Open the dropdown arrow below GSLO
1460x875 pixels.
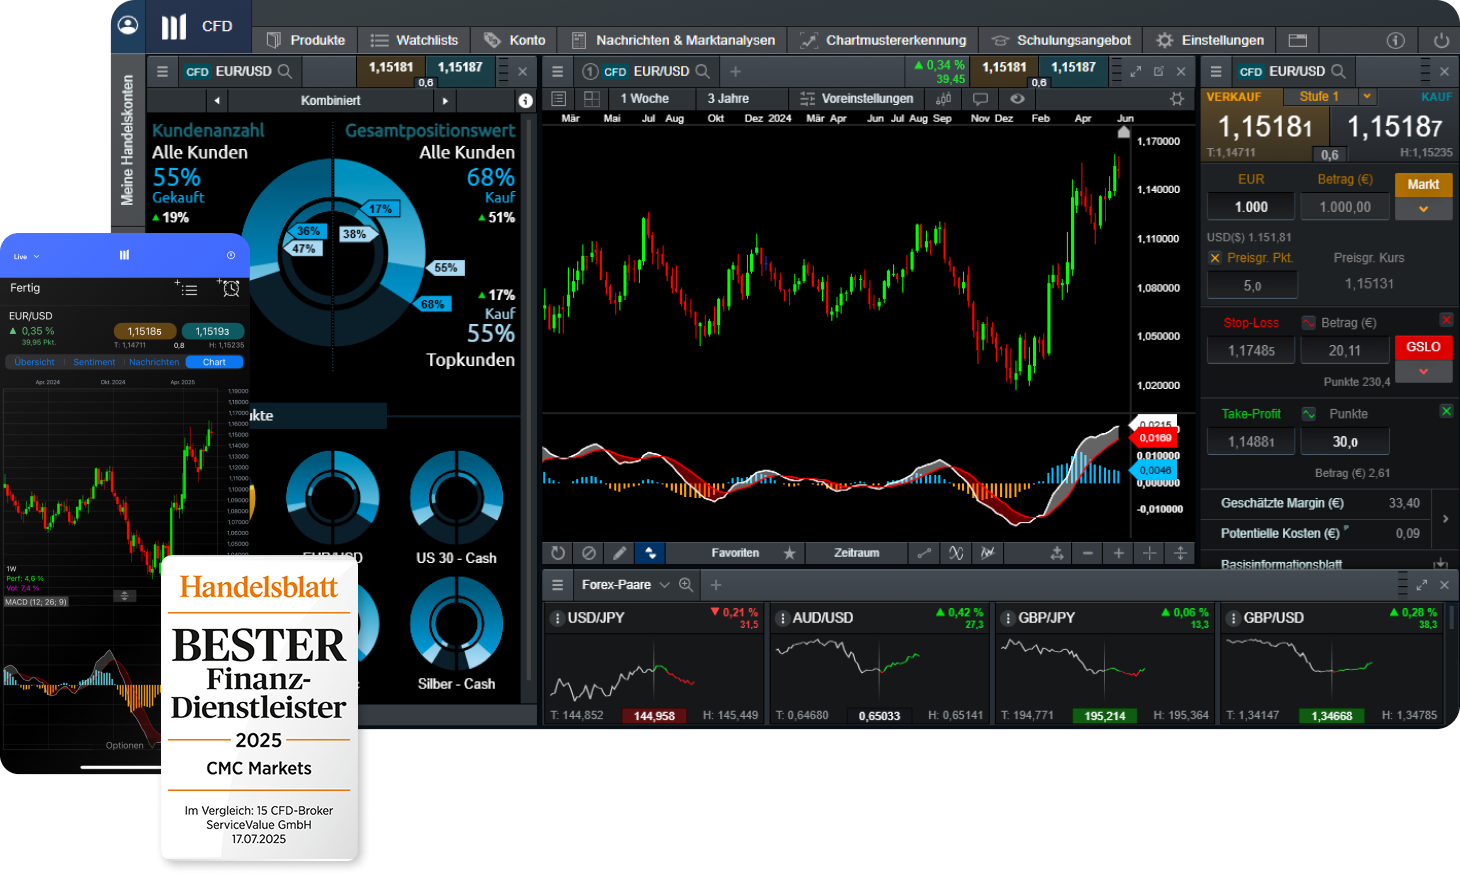1424,372
